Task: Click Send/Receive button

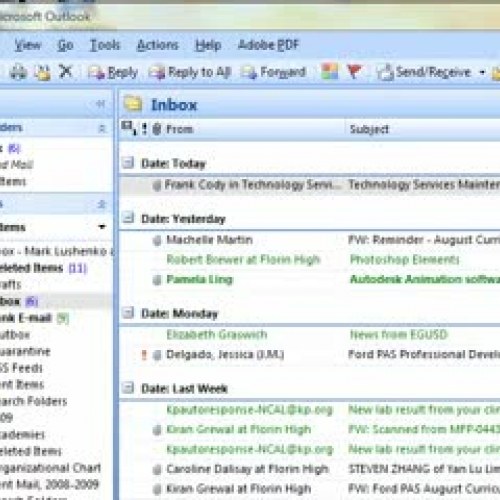Action: click(x=425, y=72)
